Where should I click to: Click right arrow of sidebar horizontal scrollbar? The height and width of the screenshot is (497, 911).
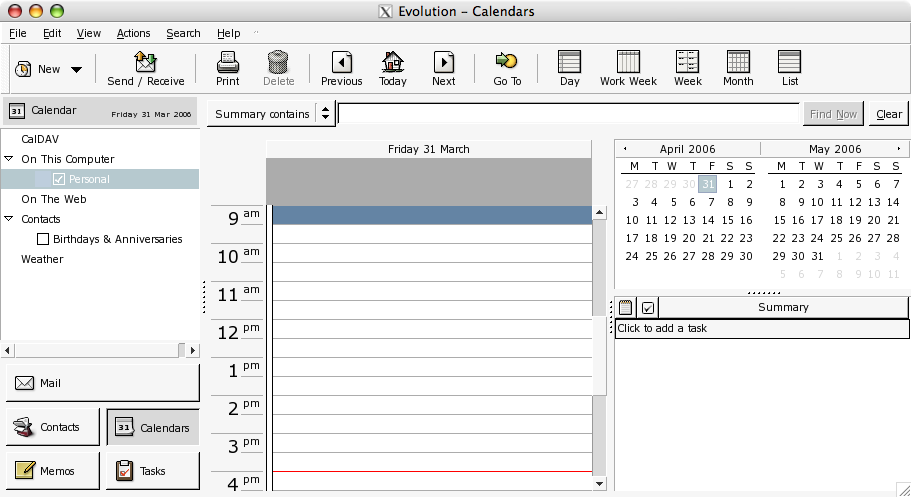pos(193,350)
